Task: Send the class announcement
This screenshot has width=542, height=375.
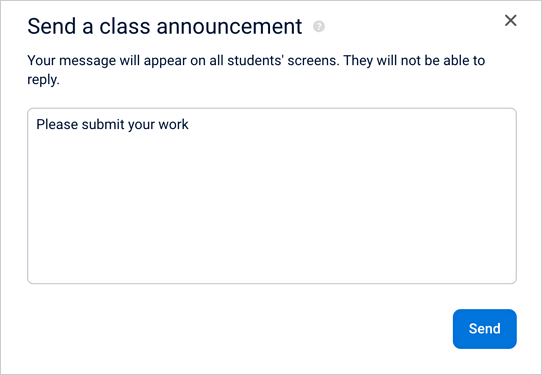Action: (485, 329)
